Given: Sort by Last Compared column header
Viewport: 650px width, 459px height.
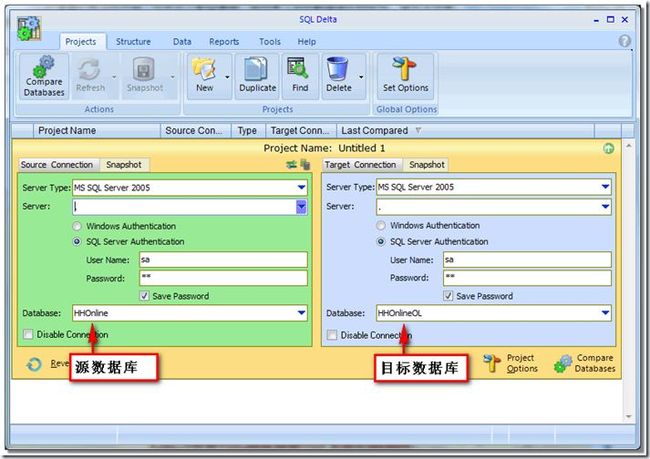Looking at the screenshot, I should coord(466,131).
